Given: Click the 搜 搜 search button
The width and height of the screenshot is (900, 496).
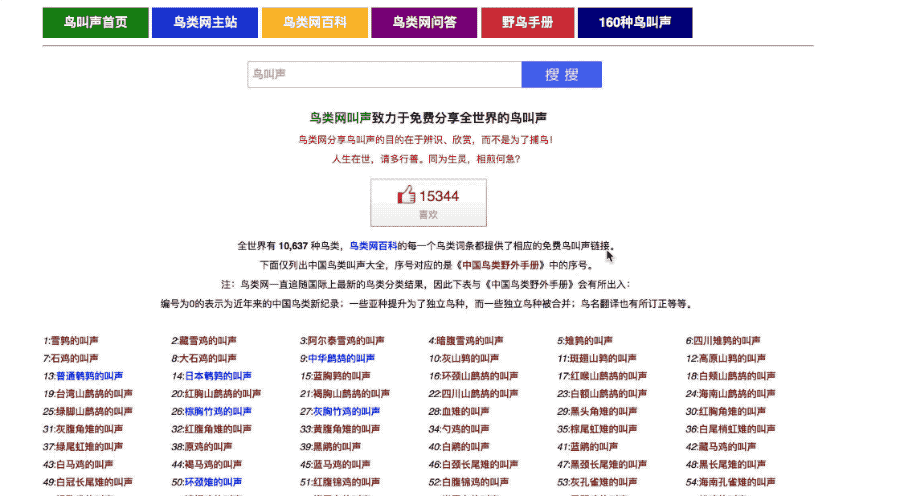Looking at the screenshot, I should 561,74.
